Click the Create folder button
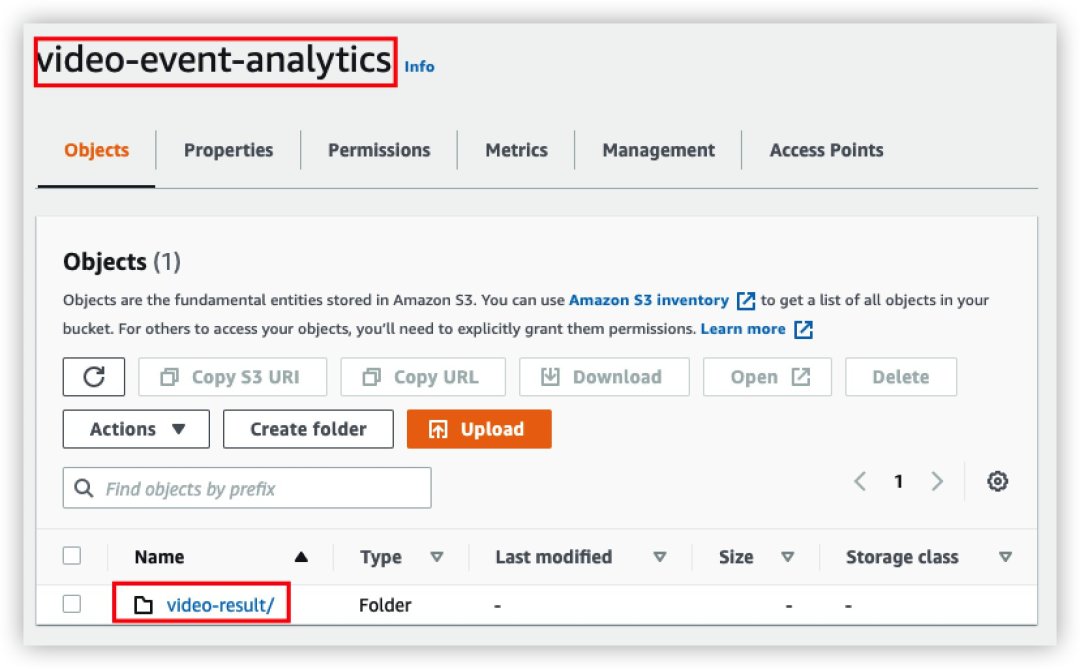This screenshot has width=1080, height=669. tap(308, 429)
